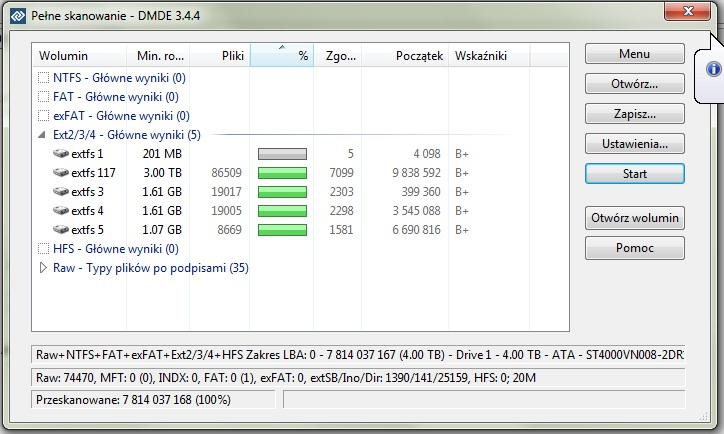Click the drive icon next to extfs 1
The image size is (724, 434).
60,153
